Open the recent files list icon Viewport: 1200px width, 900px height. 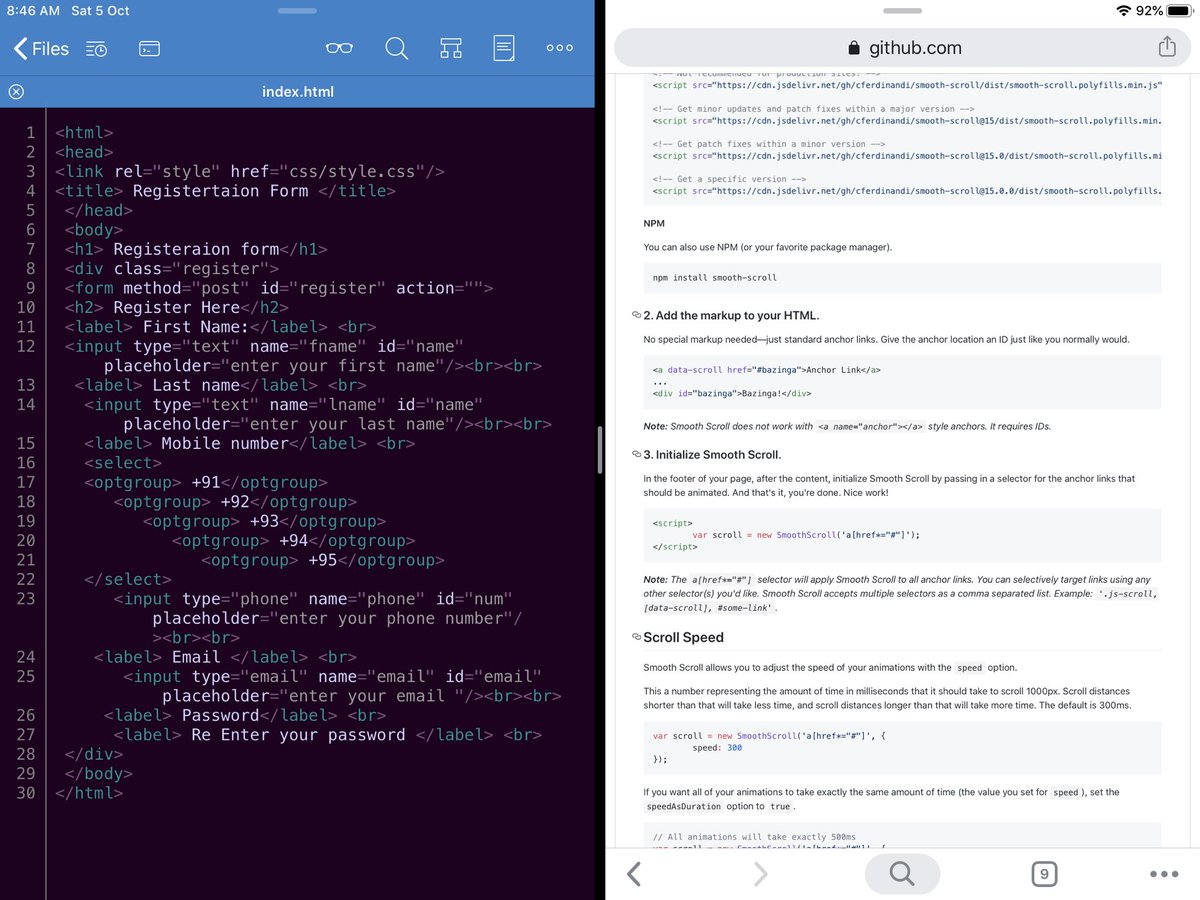pyautogui.click(x=97, y=48)
